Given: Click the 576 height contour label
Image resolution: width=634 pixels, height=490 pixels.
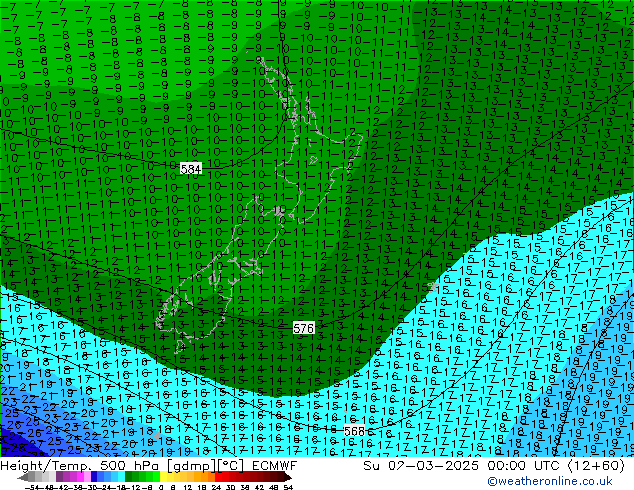Looking at the screenshot, I should (303, 328).
